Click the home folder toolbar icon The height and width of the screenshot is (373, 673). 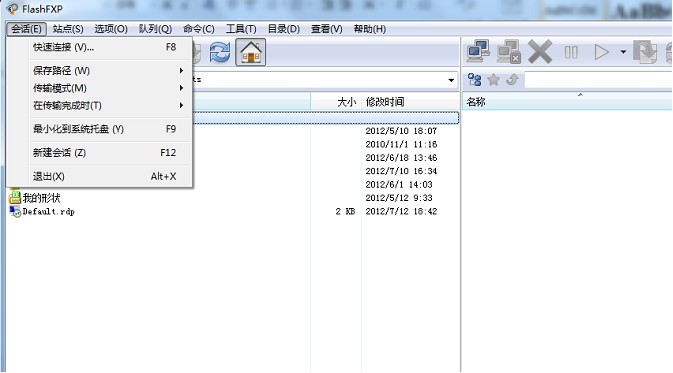coord(251,52)
